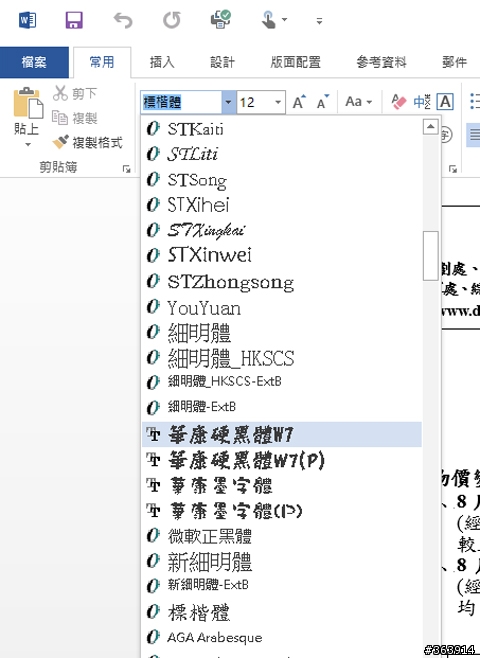Click the 複製格式 format painter
This screenshot has width=480, height=658.
(x=87, y=142)
